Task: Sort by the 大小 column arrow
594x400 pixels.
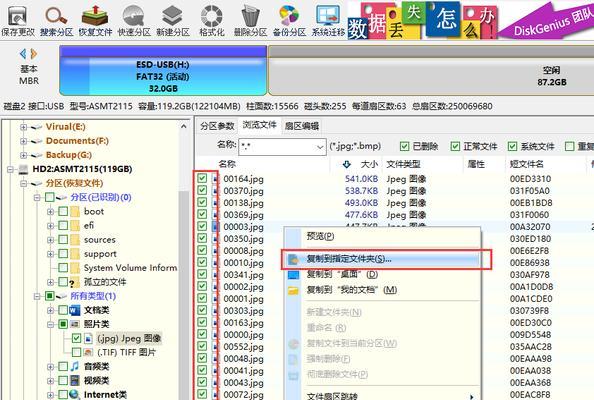Action: point(347,164)
